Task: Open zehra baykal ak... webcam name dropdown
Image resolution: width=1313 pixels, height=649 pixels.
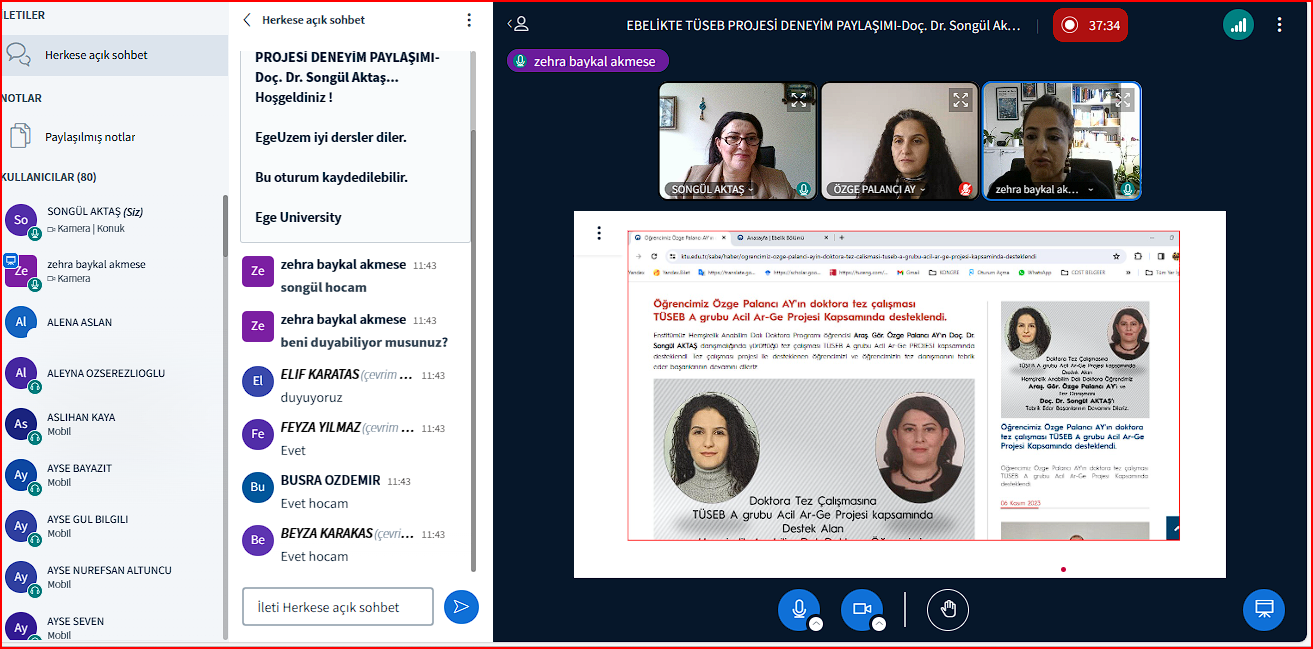Action: click(x=1044, y=189)
